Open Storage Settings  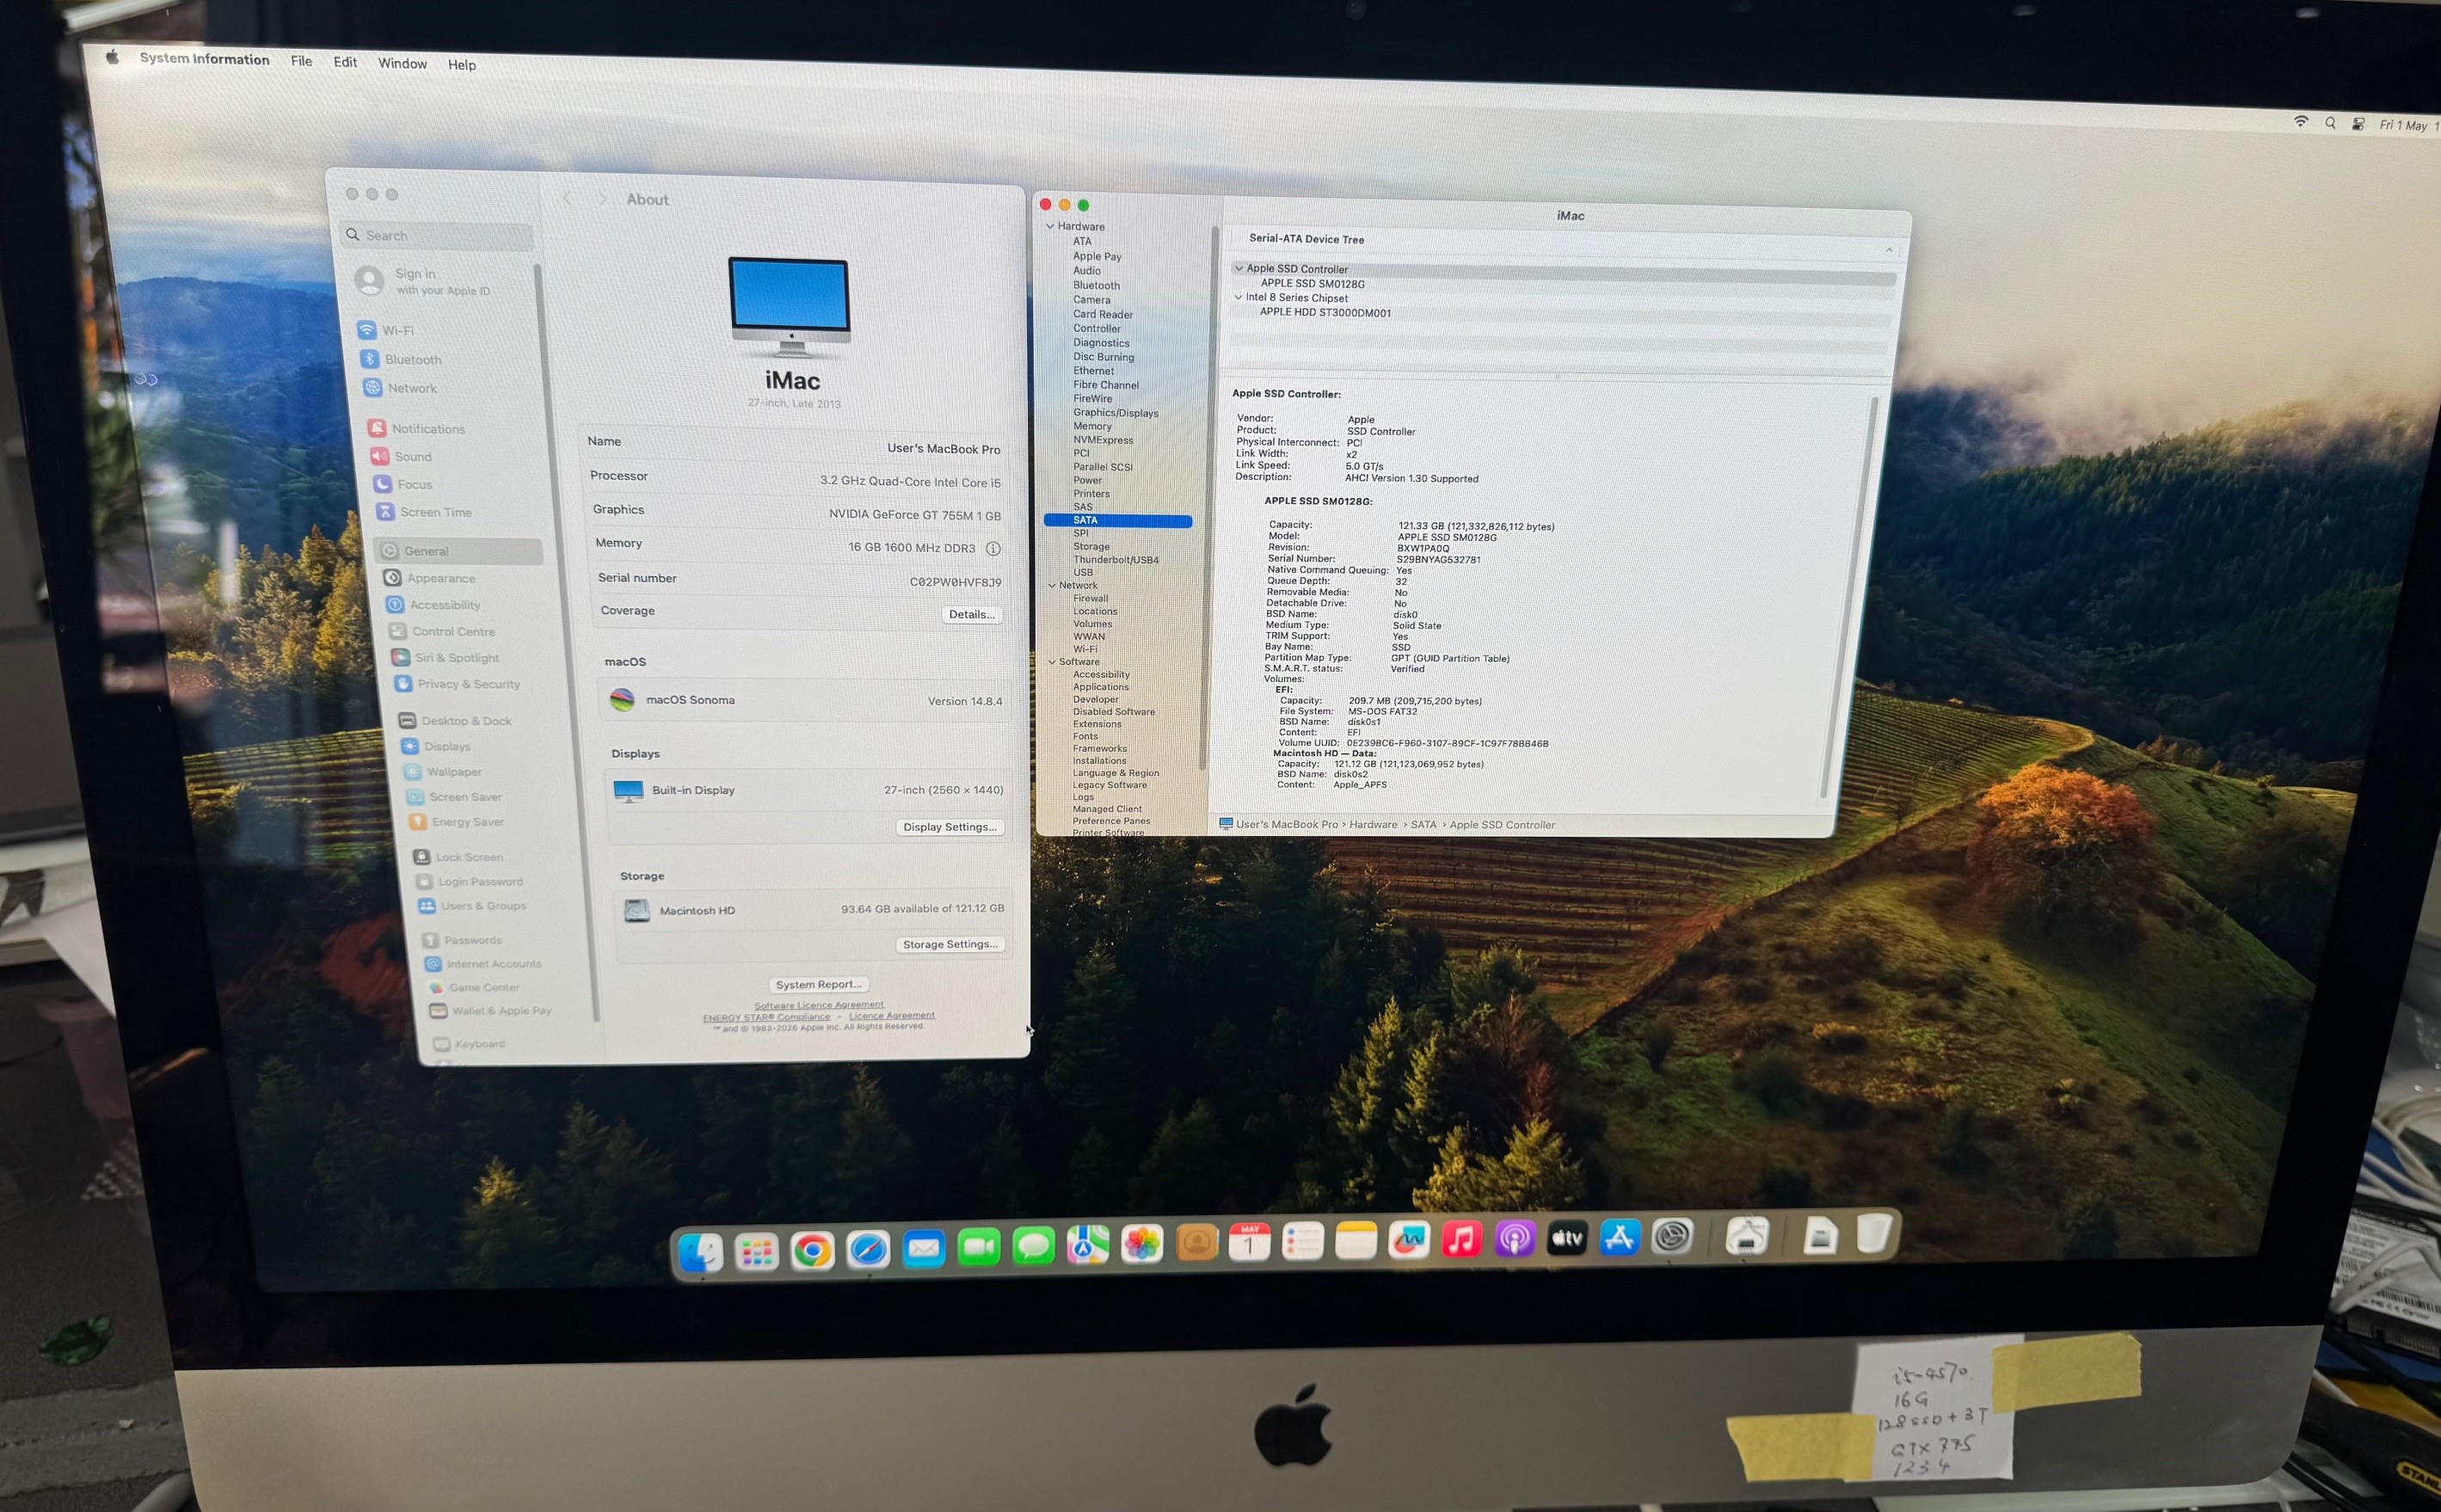point(950,944)
